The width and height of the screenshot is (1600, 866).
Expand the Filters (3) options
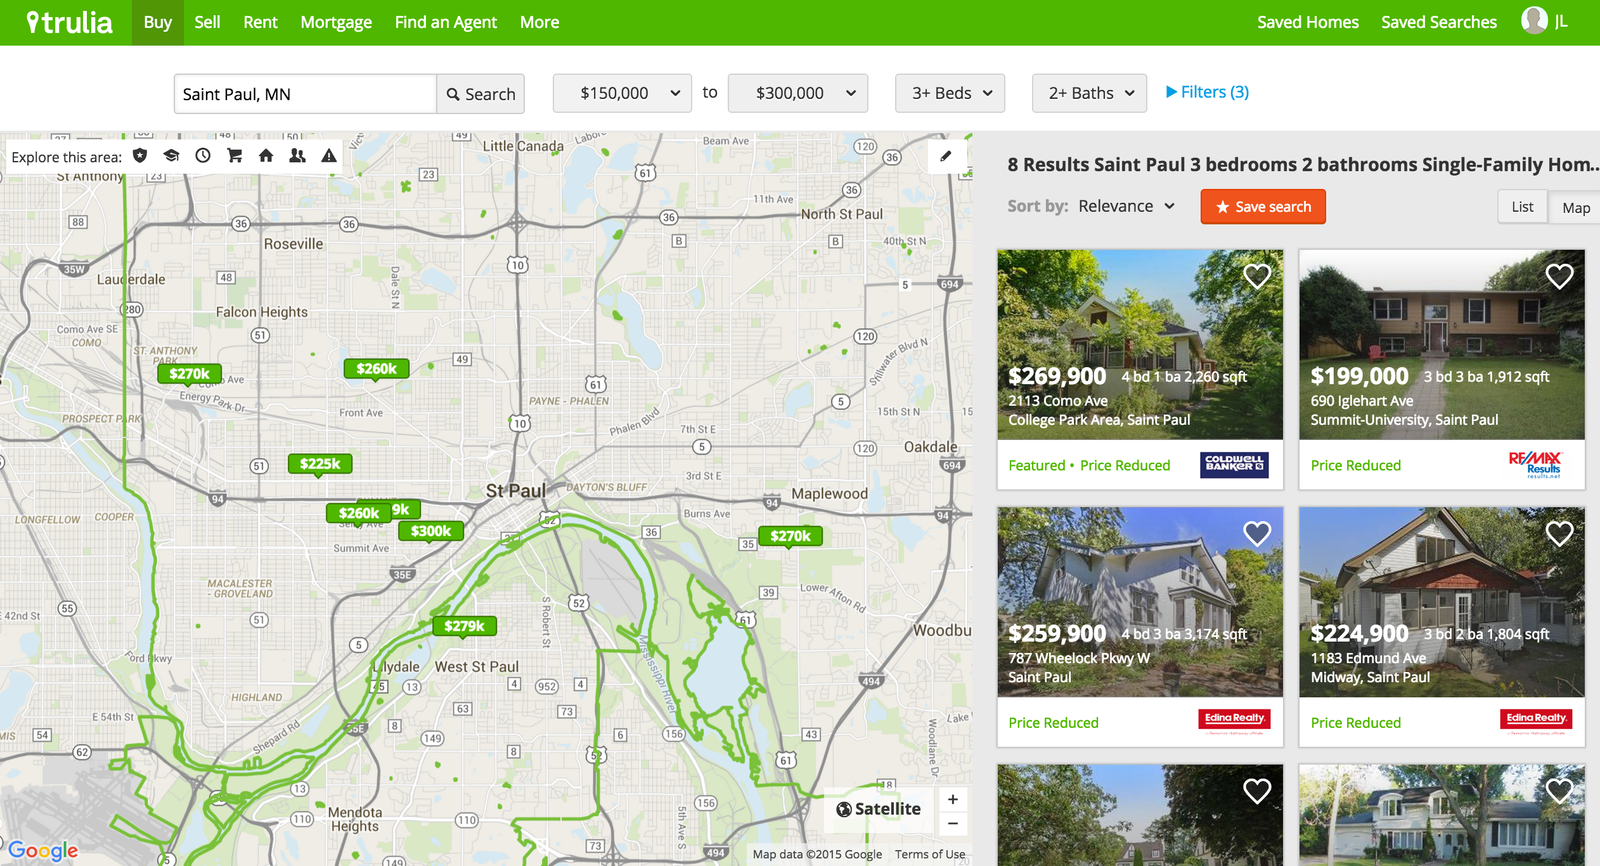[1207, 92]
